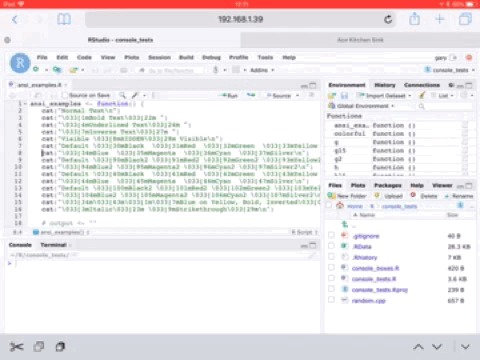Image resolution: width=480 pixels, height=360 pixels.
Task: Move to previous field with up chevron
Action: click(x=419, y=347)
